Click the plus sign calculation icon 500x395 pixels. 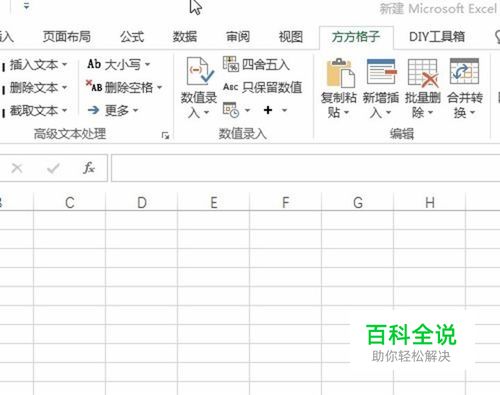point(268,110)
